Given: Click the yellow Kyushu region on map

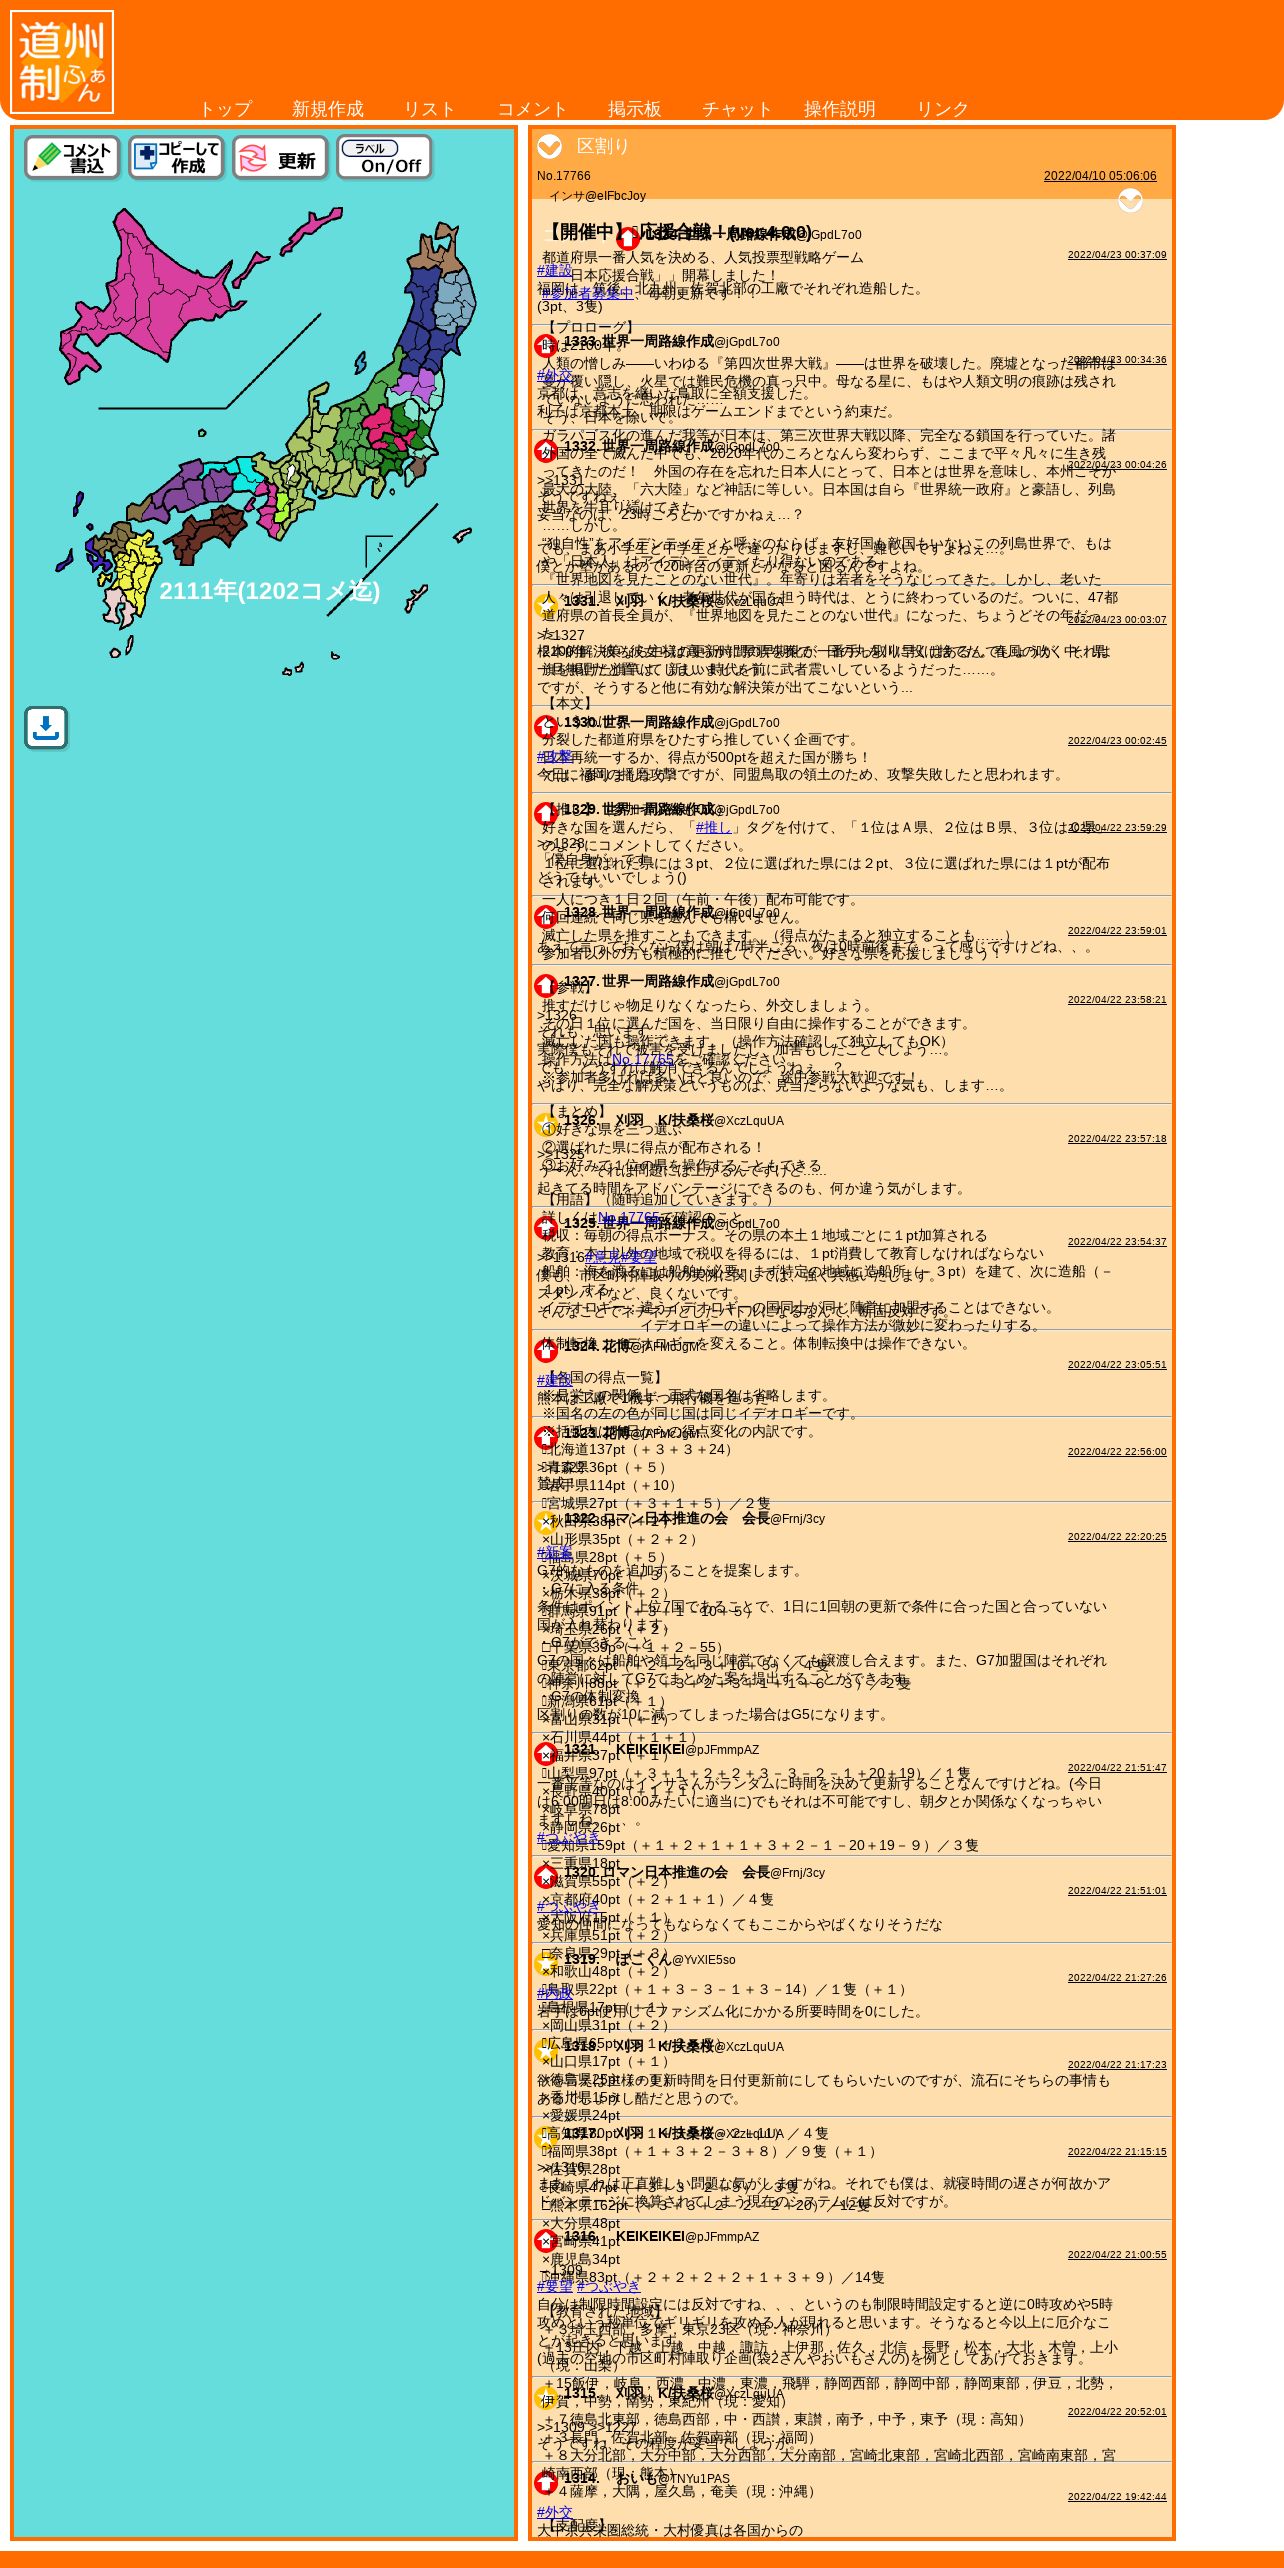Looking at the screenshot, I should (x=135, y=570).
